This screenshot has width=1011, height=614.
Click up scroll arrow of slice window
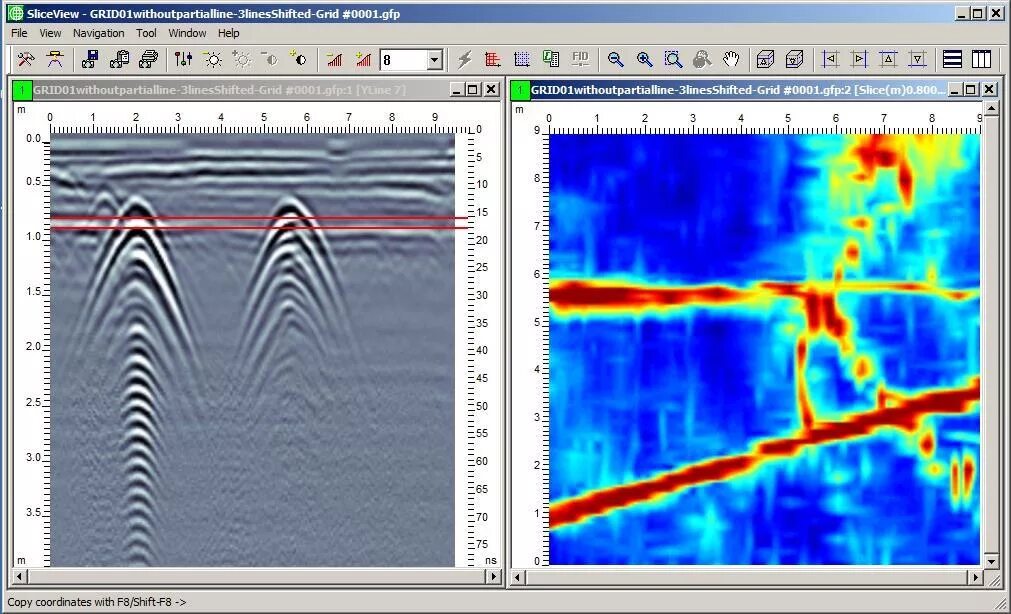point(992,108)
